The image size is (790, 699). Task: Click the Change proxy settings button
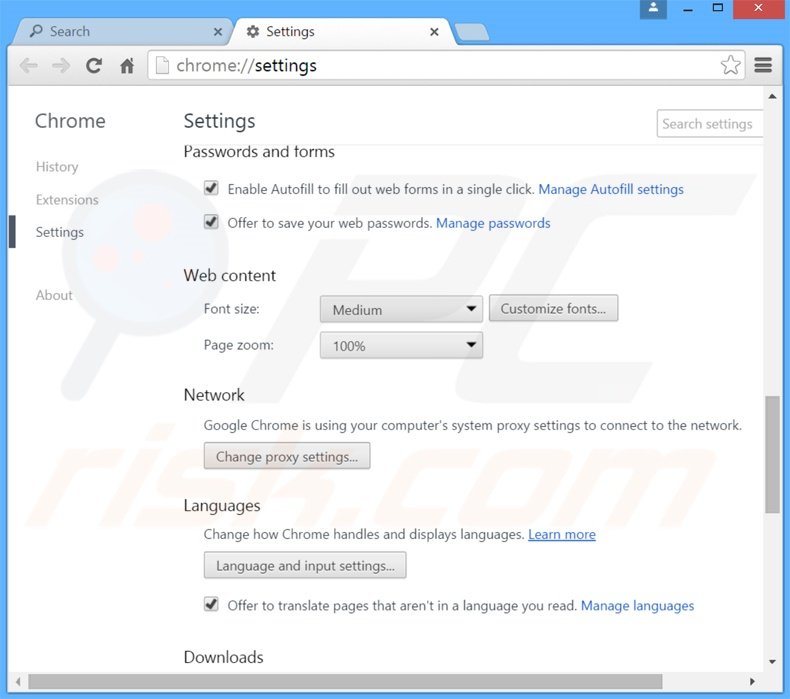pyautogui.click(x=287, y=456)
